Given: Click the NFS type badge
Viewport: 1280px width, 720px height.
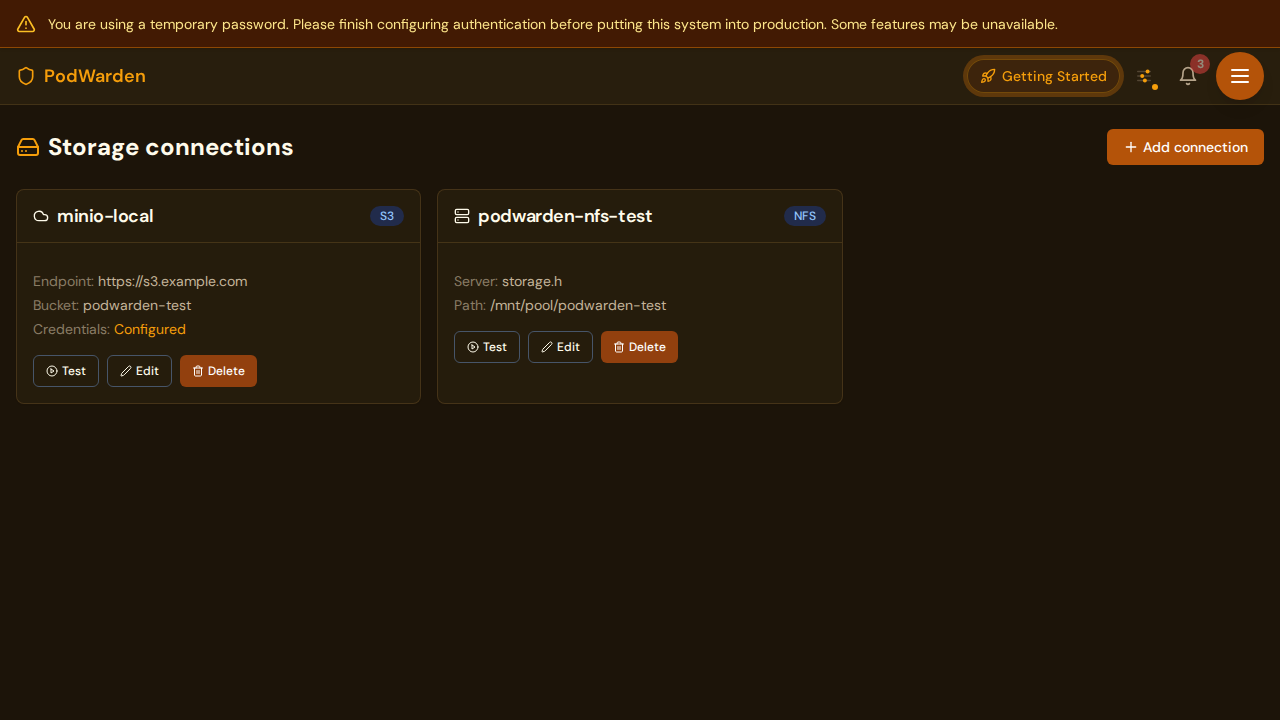Looking at the screenshot, I should 805,216.
